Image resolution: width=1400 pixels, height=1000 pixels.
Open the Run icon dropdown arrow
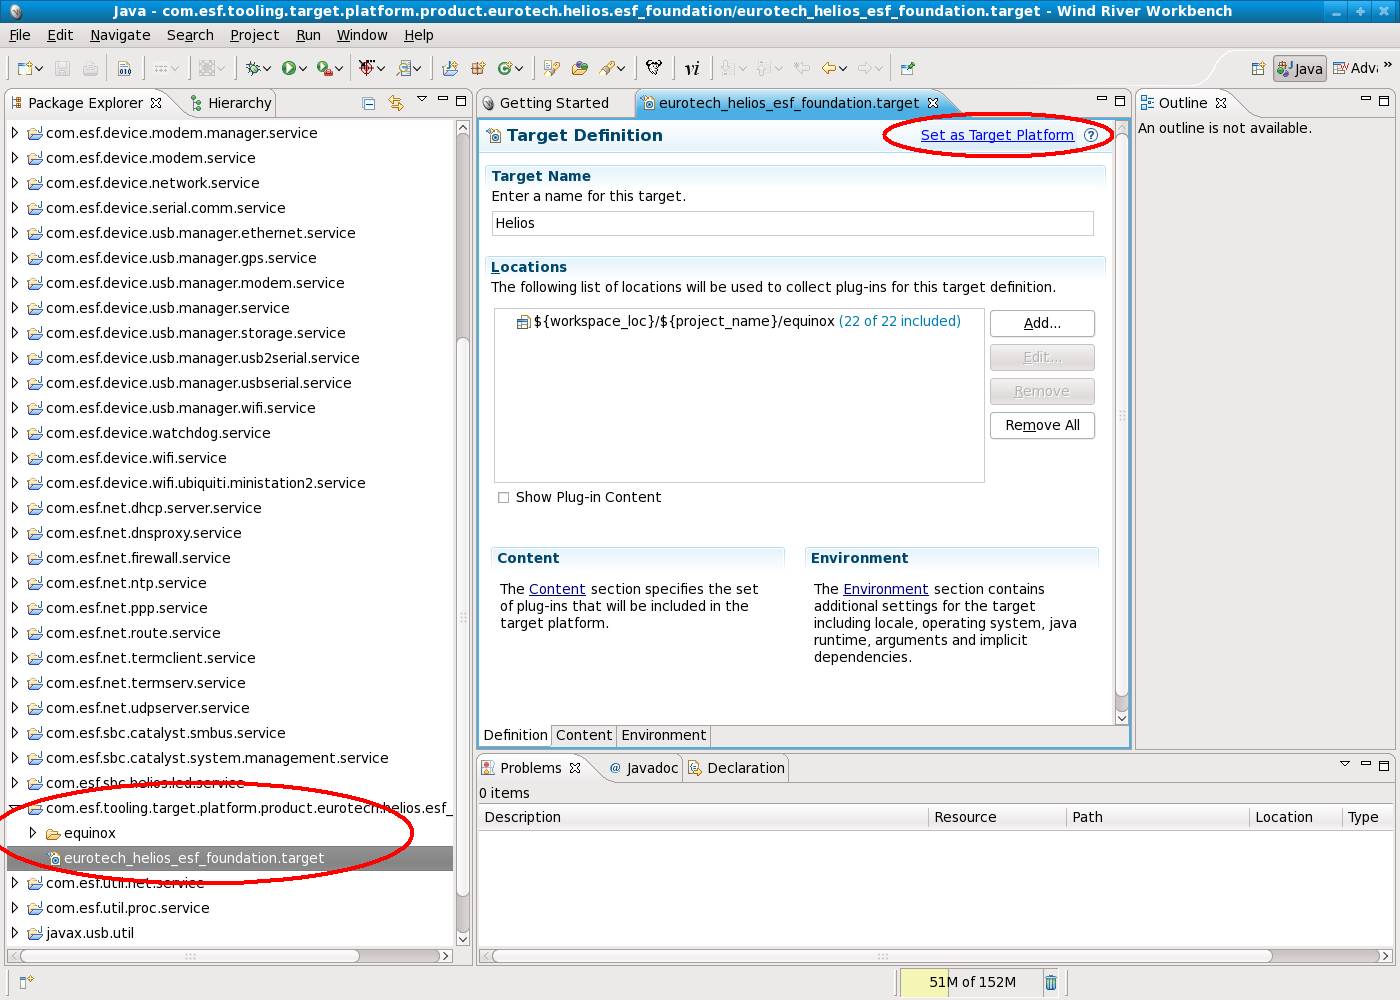304,69
